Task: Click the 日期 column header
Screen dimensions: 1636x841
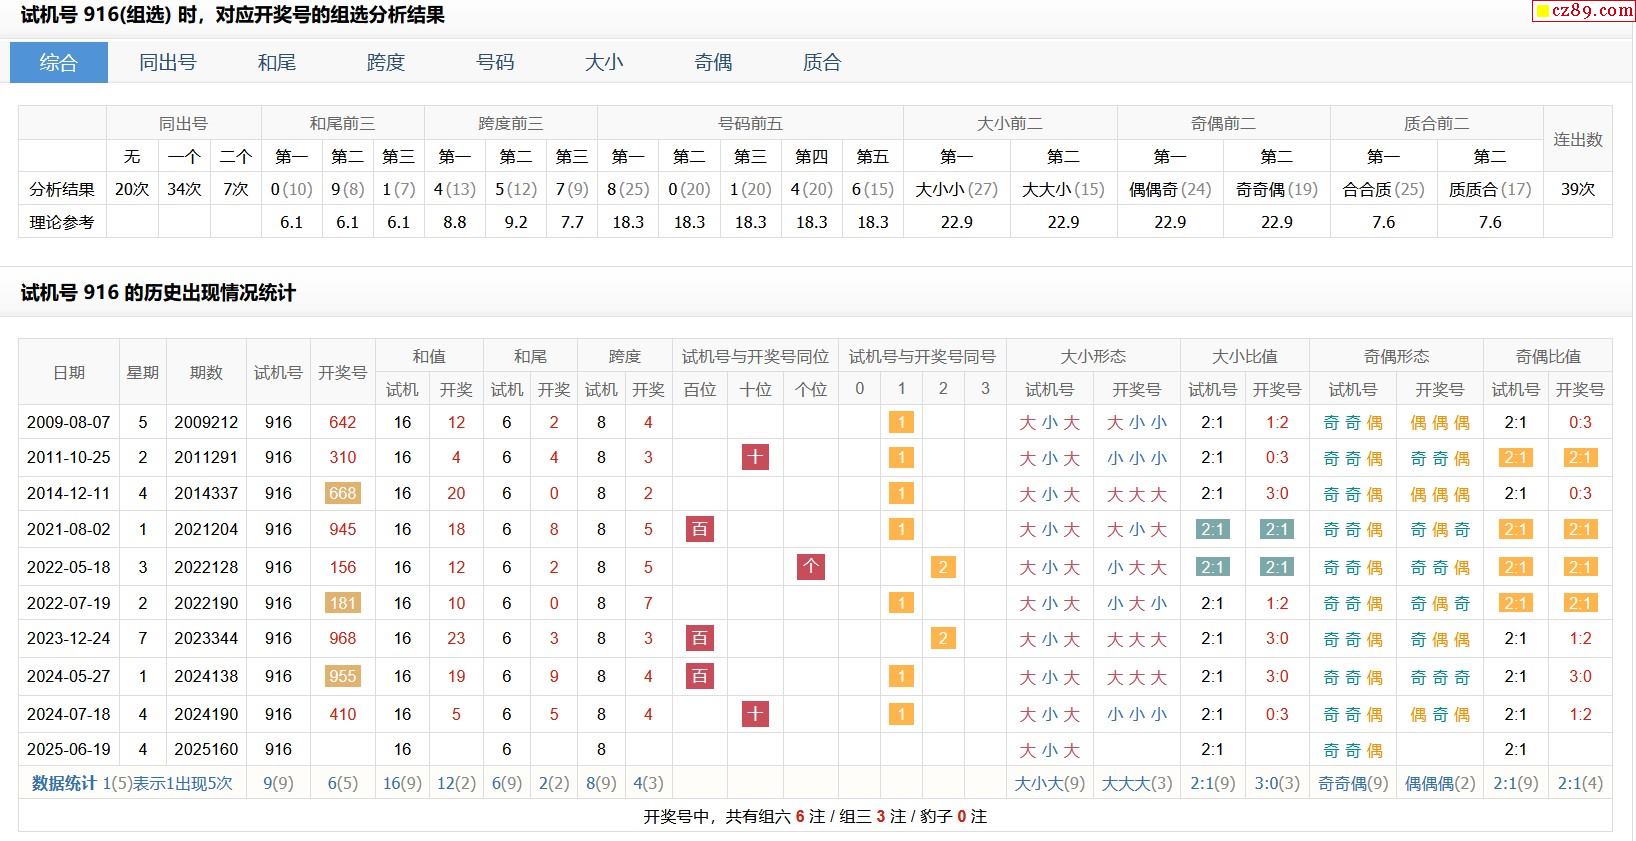Action: point(69,372)
